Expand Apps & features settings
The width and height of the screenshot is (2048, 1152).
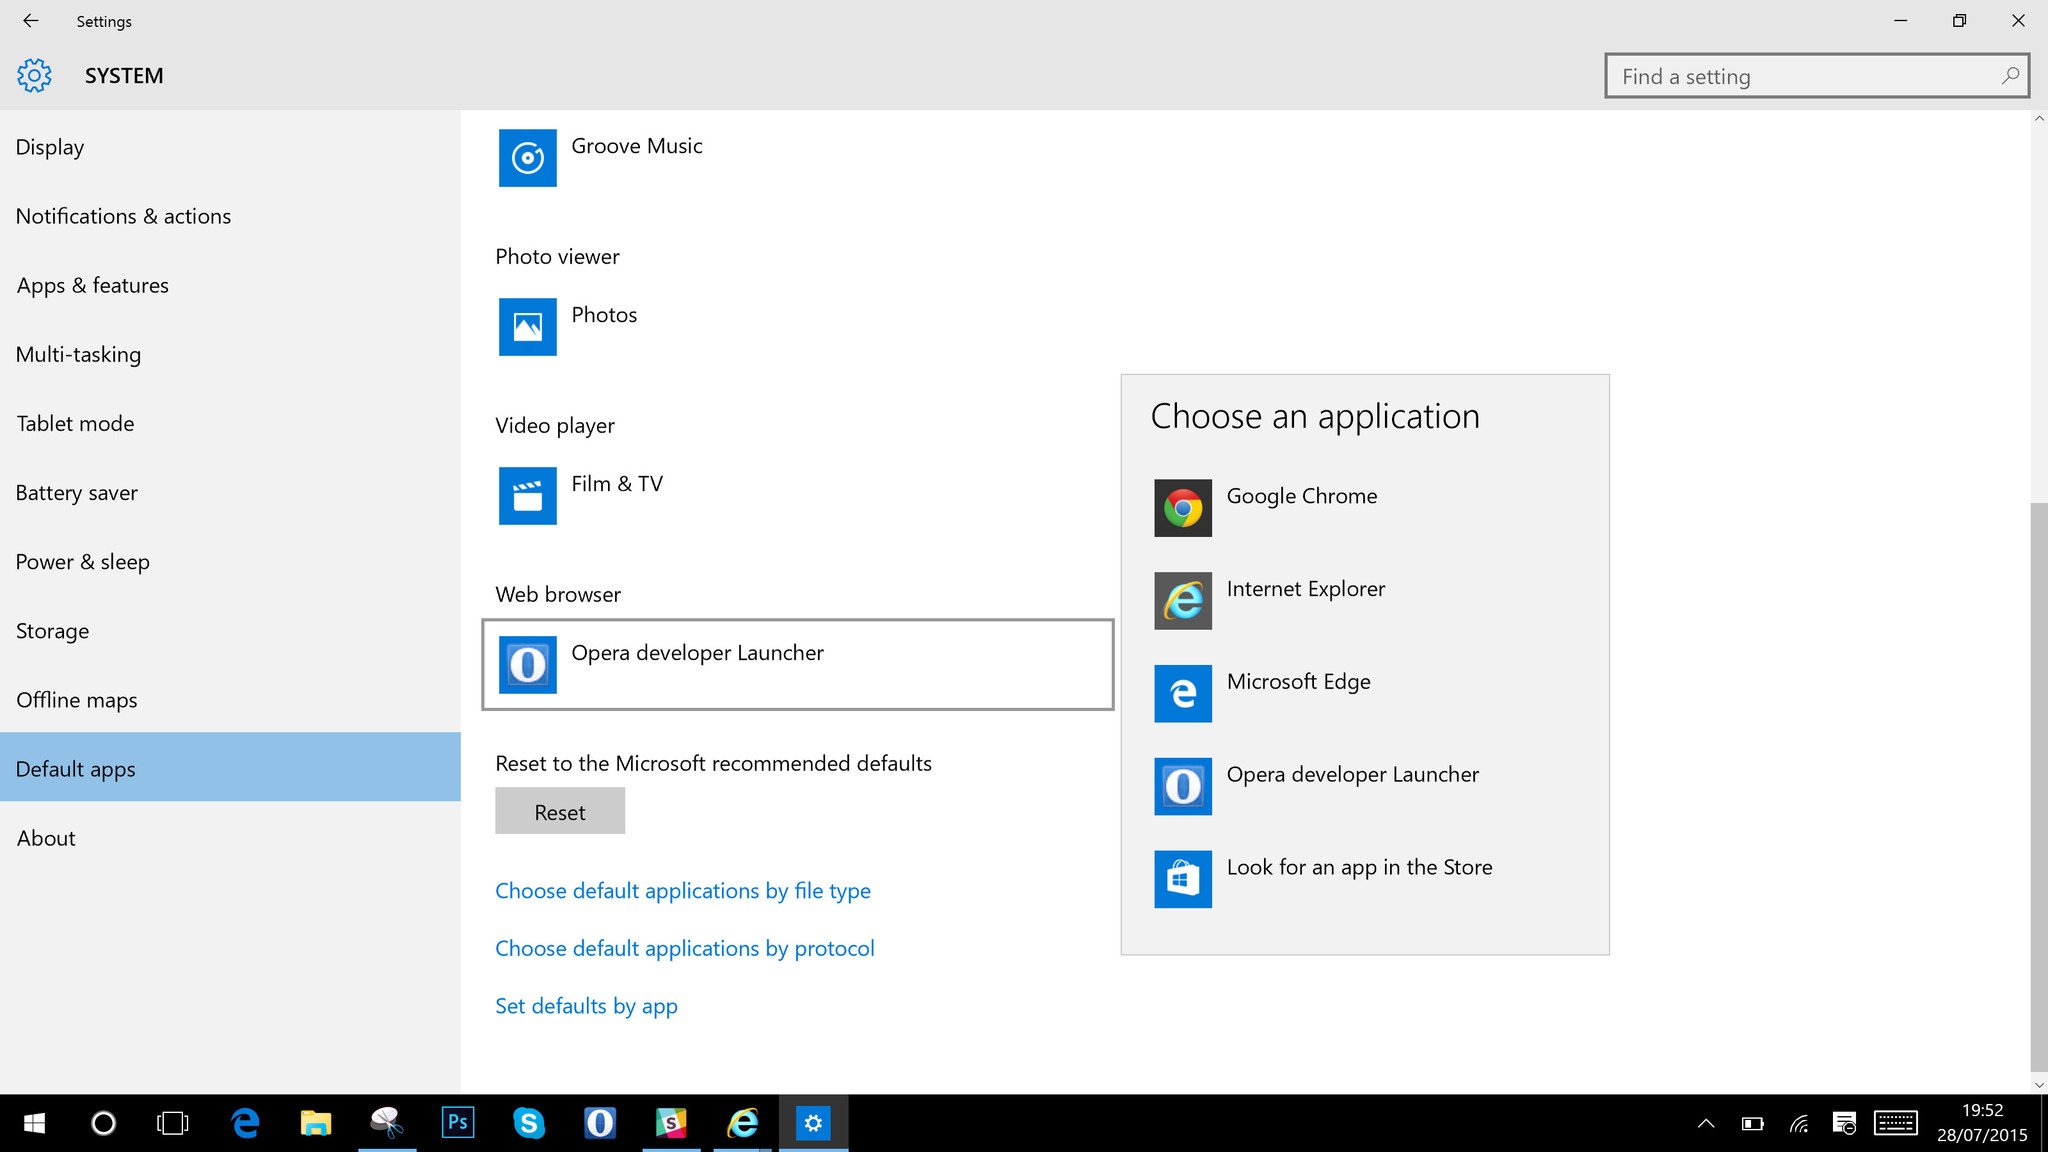point(93,284)
